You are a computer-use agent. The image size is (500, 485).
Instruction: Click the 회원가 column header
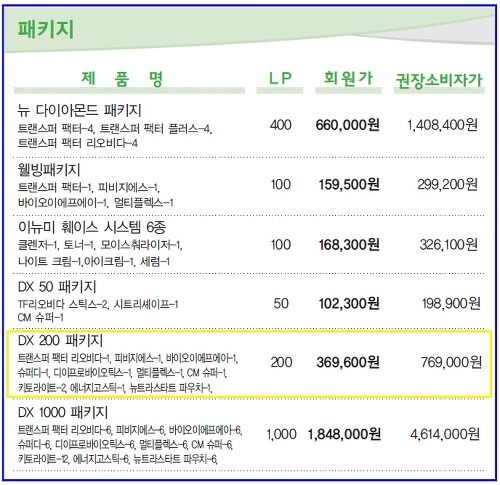(x=348, y=79)
